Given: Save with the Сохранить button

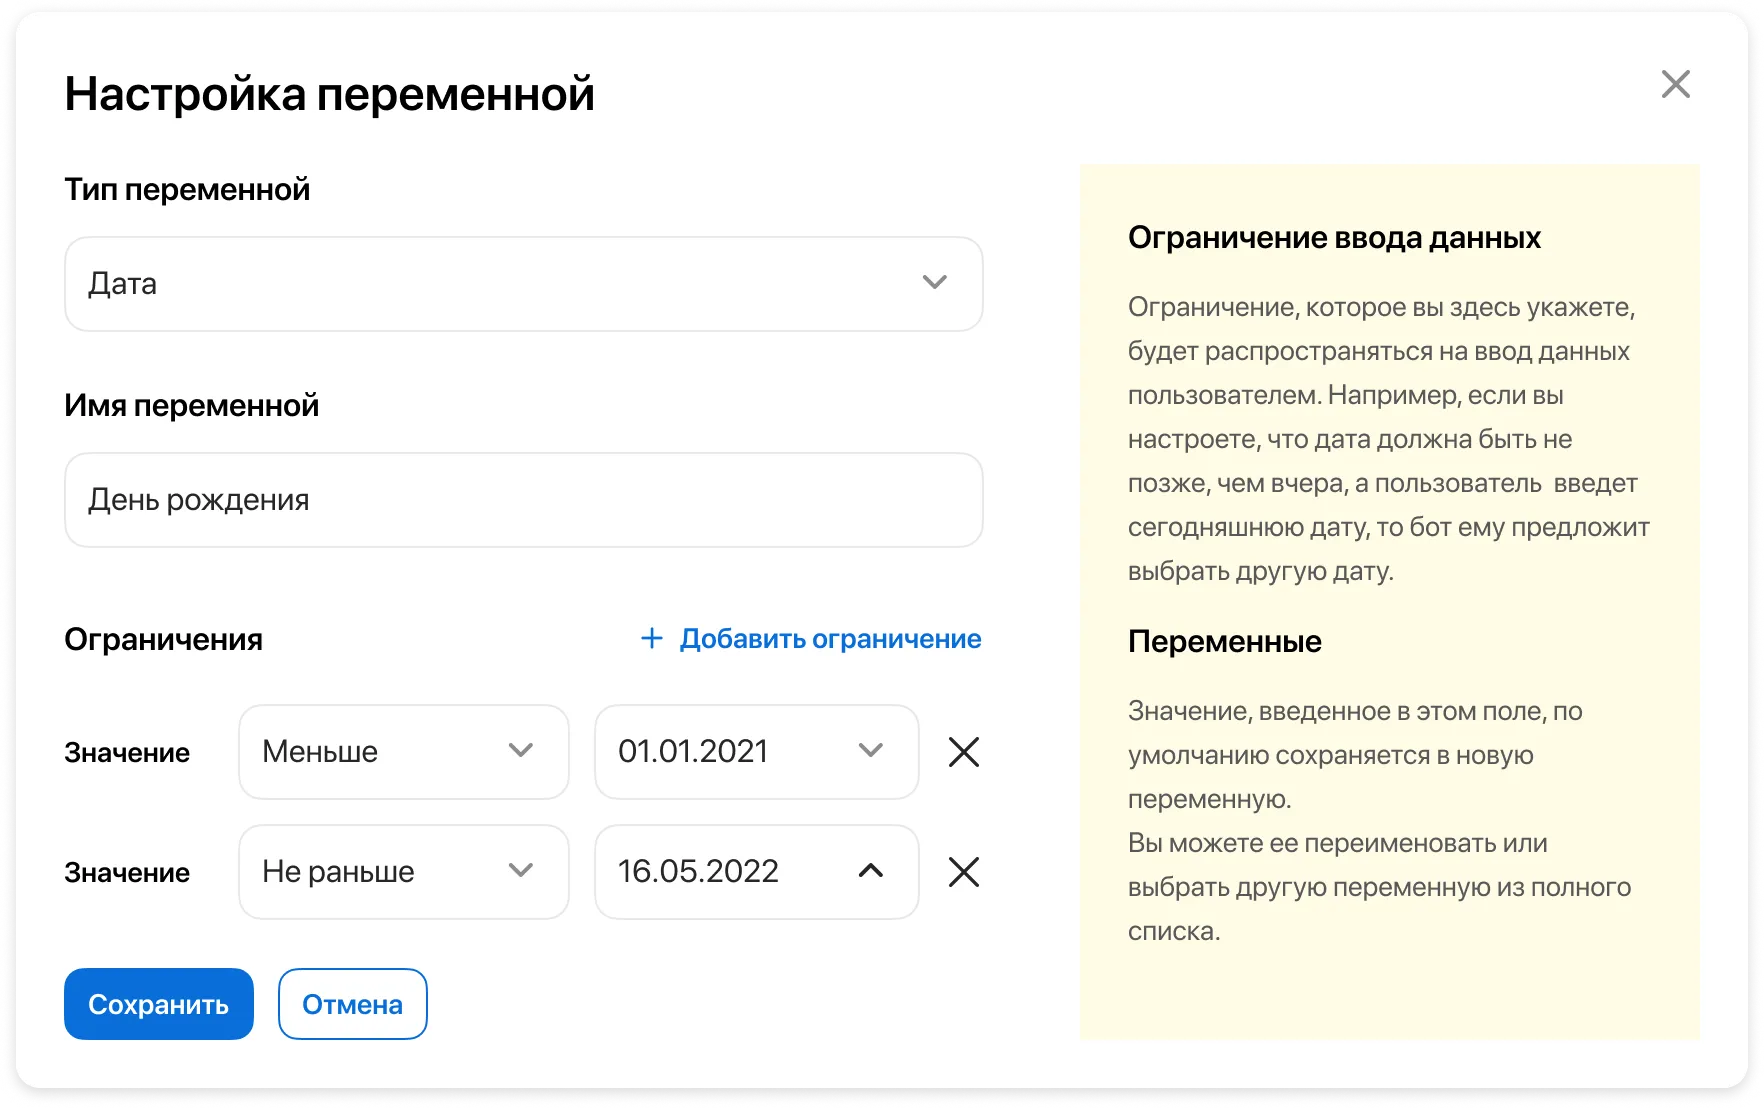Looking at the screenshot, I should (159, 1004).
